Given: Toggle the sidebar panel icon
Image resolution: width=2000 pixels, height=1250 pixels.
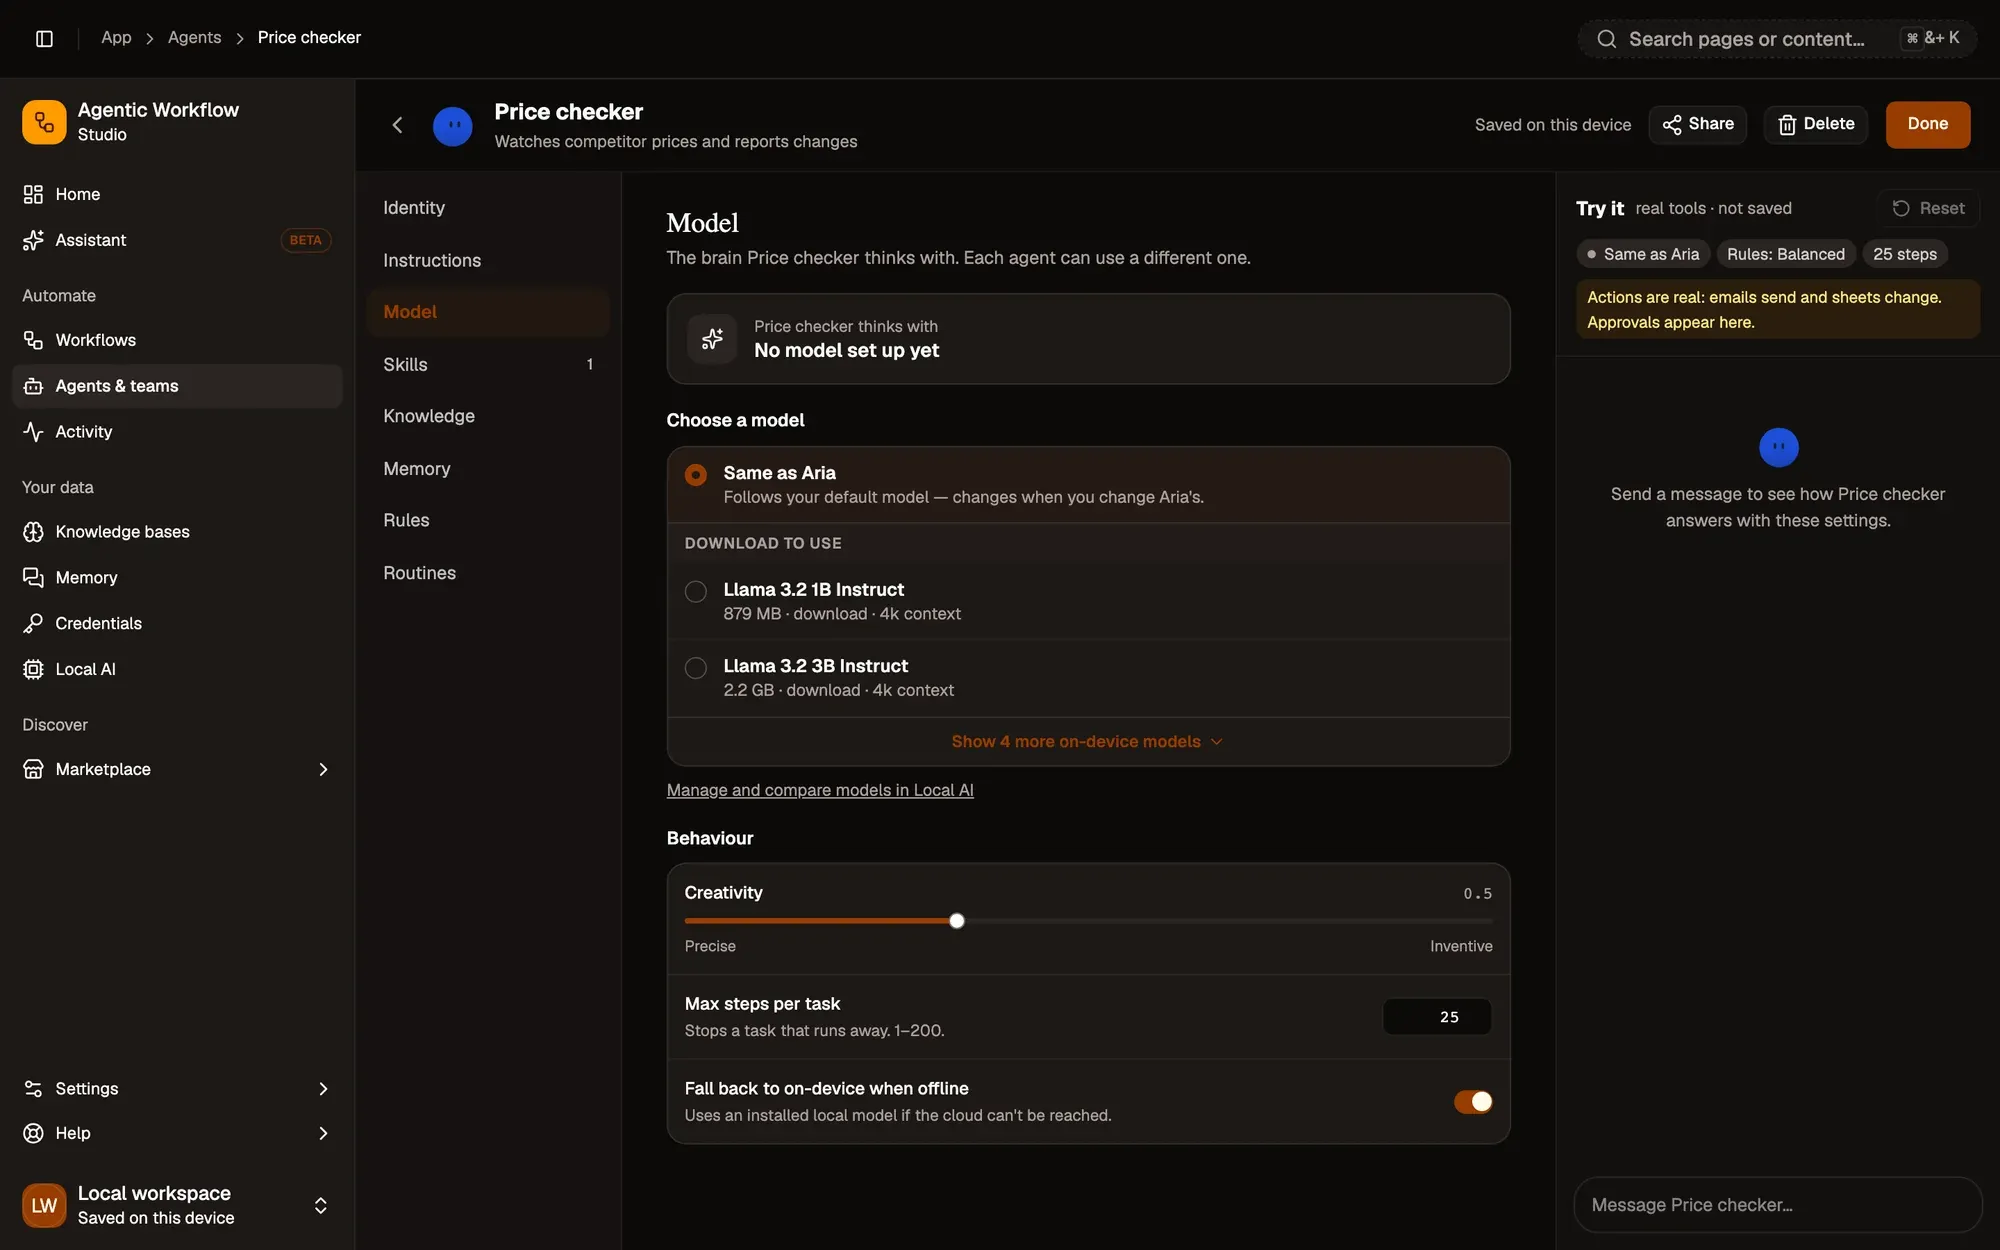Looking at the screenshot, I should pyautogui.click(x=44, y=38).
